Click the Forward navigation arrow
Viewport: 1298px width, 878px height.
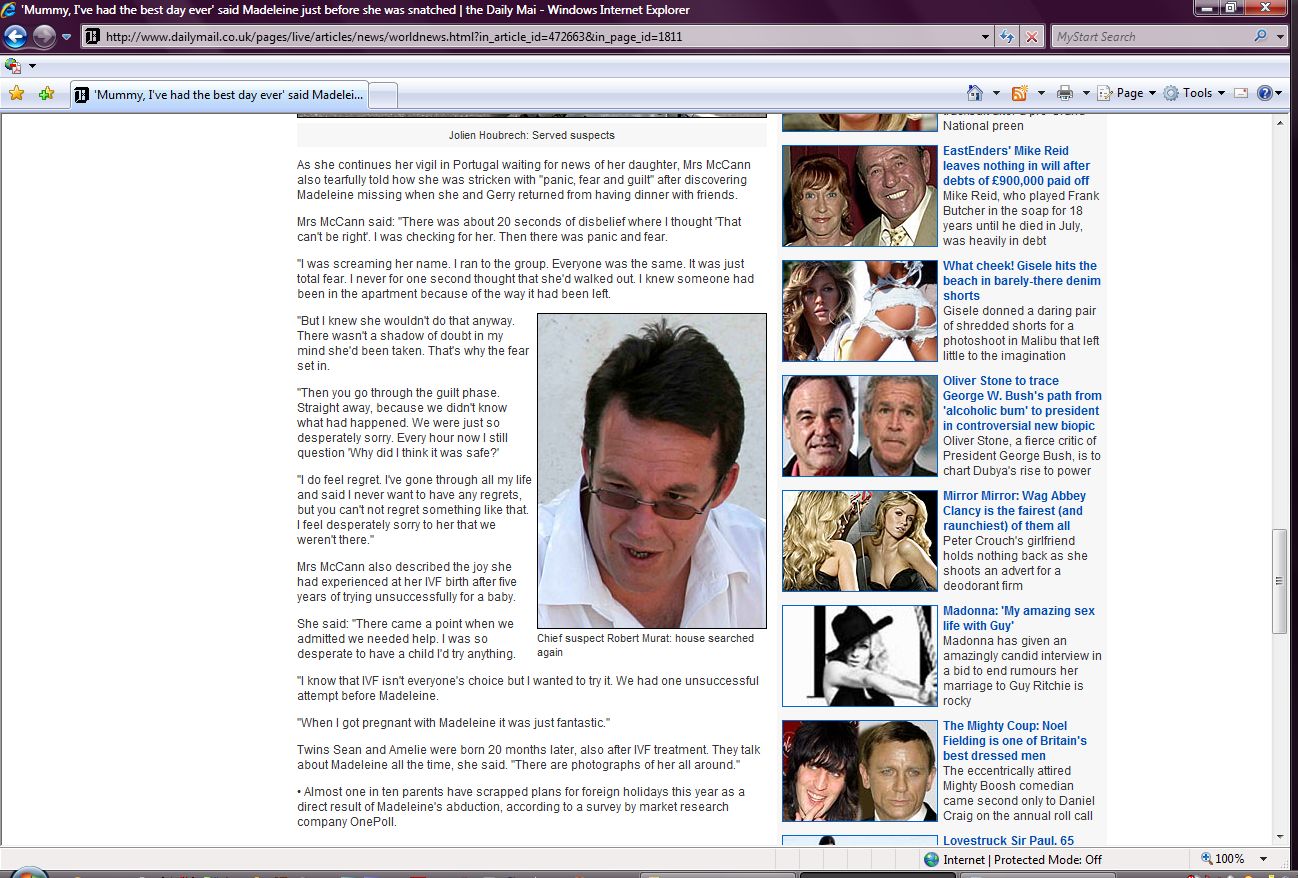[44, 37]
